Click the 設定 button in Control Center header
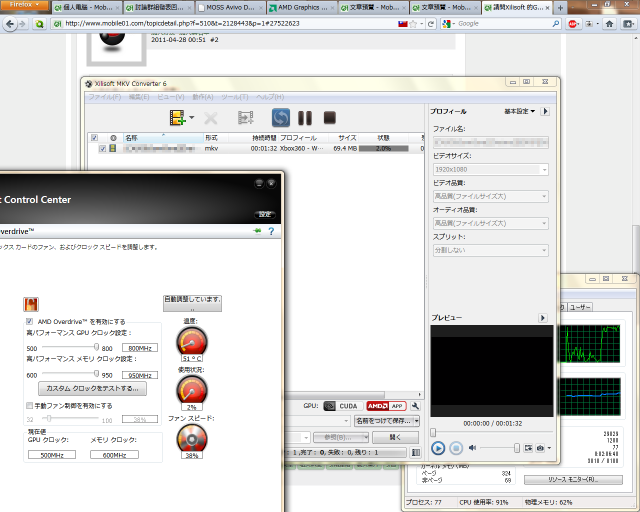The width and height of the screenshot is (640, 512). (x=265, y=215)
